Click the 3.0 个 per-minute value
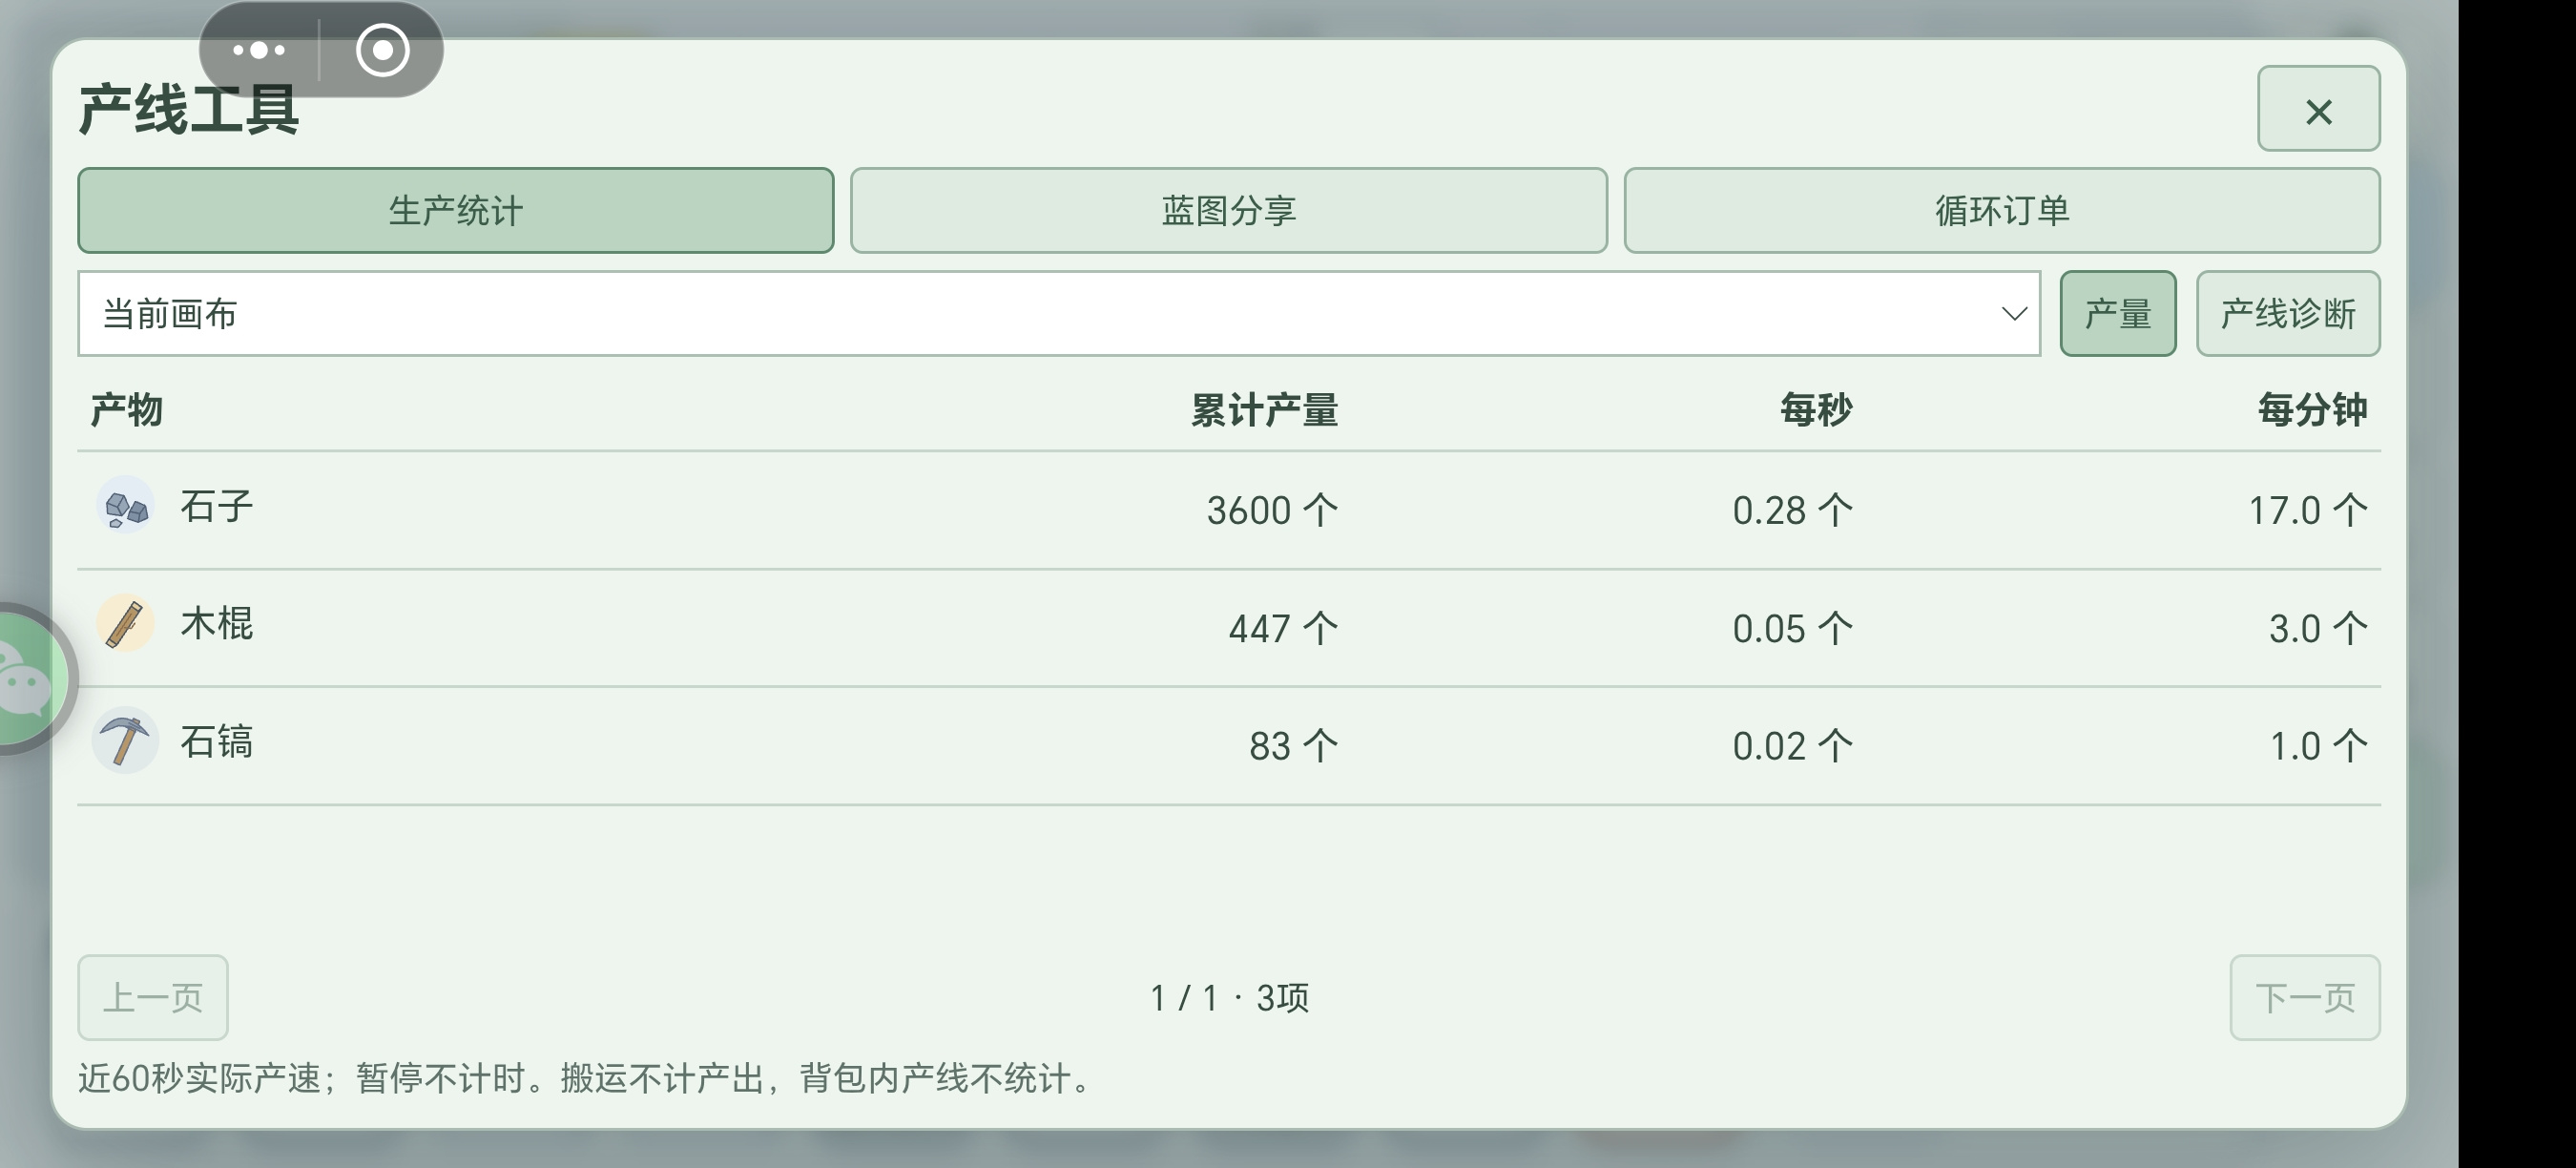The width and height of the screenshot is (2576, 1168). tap(2318, 629)
